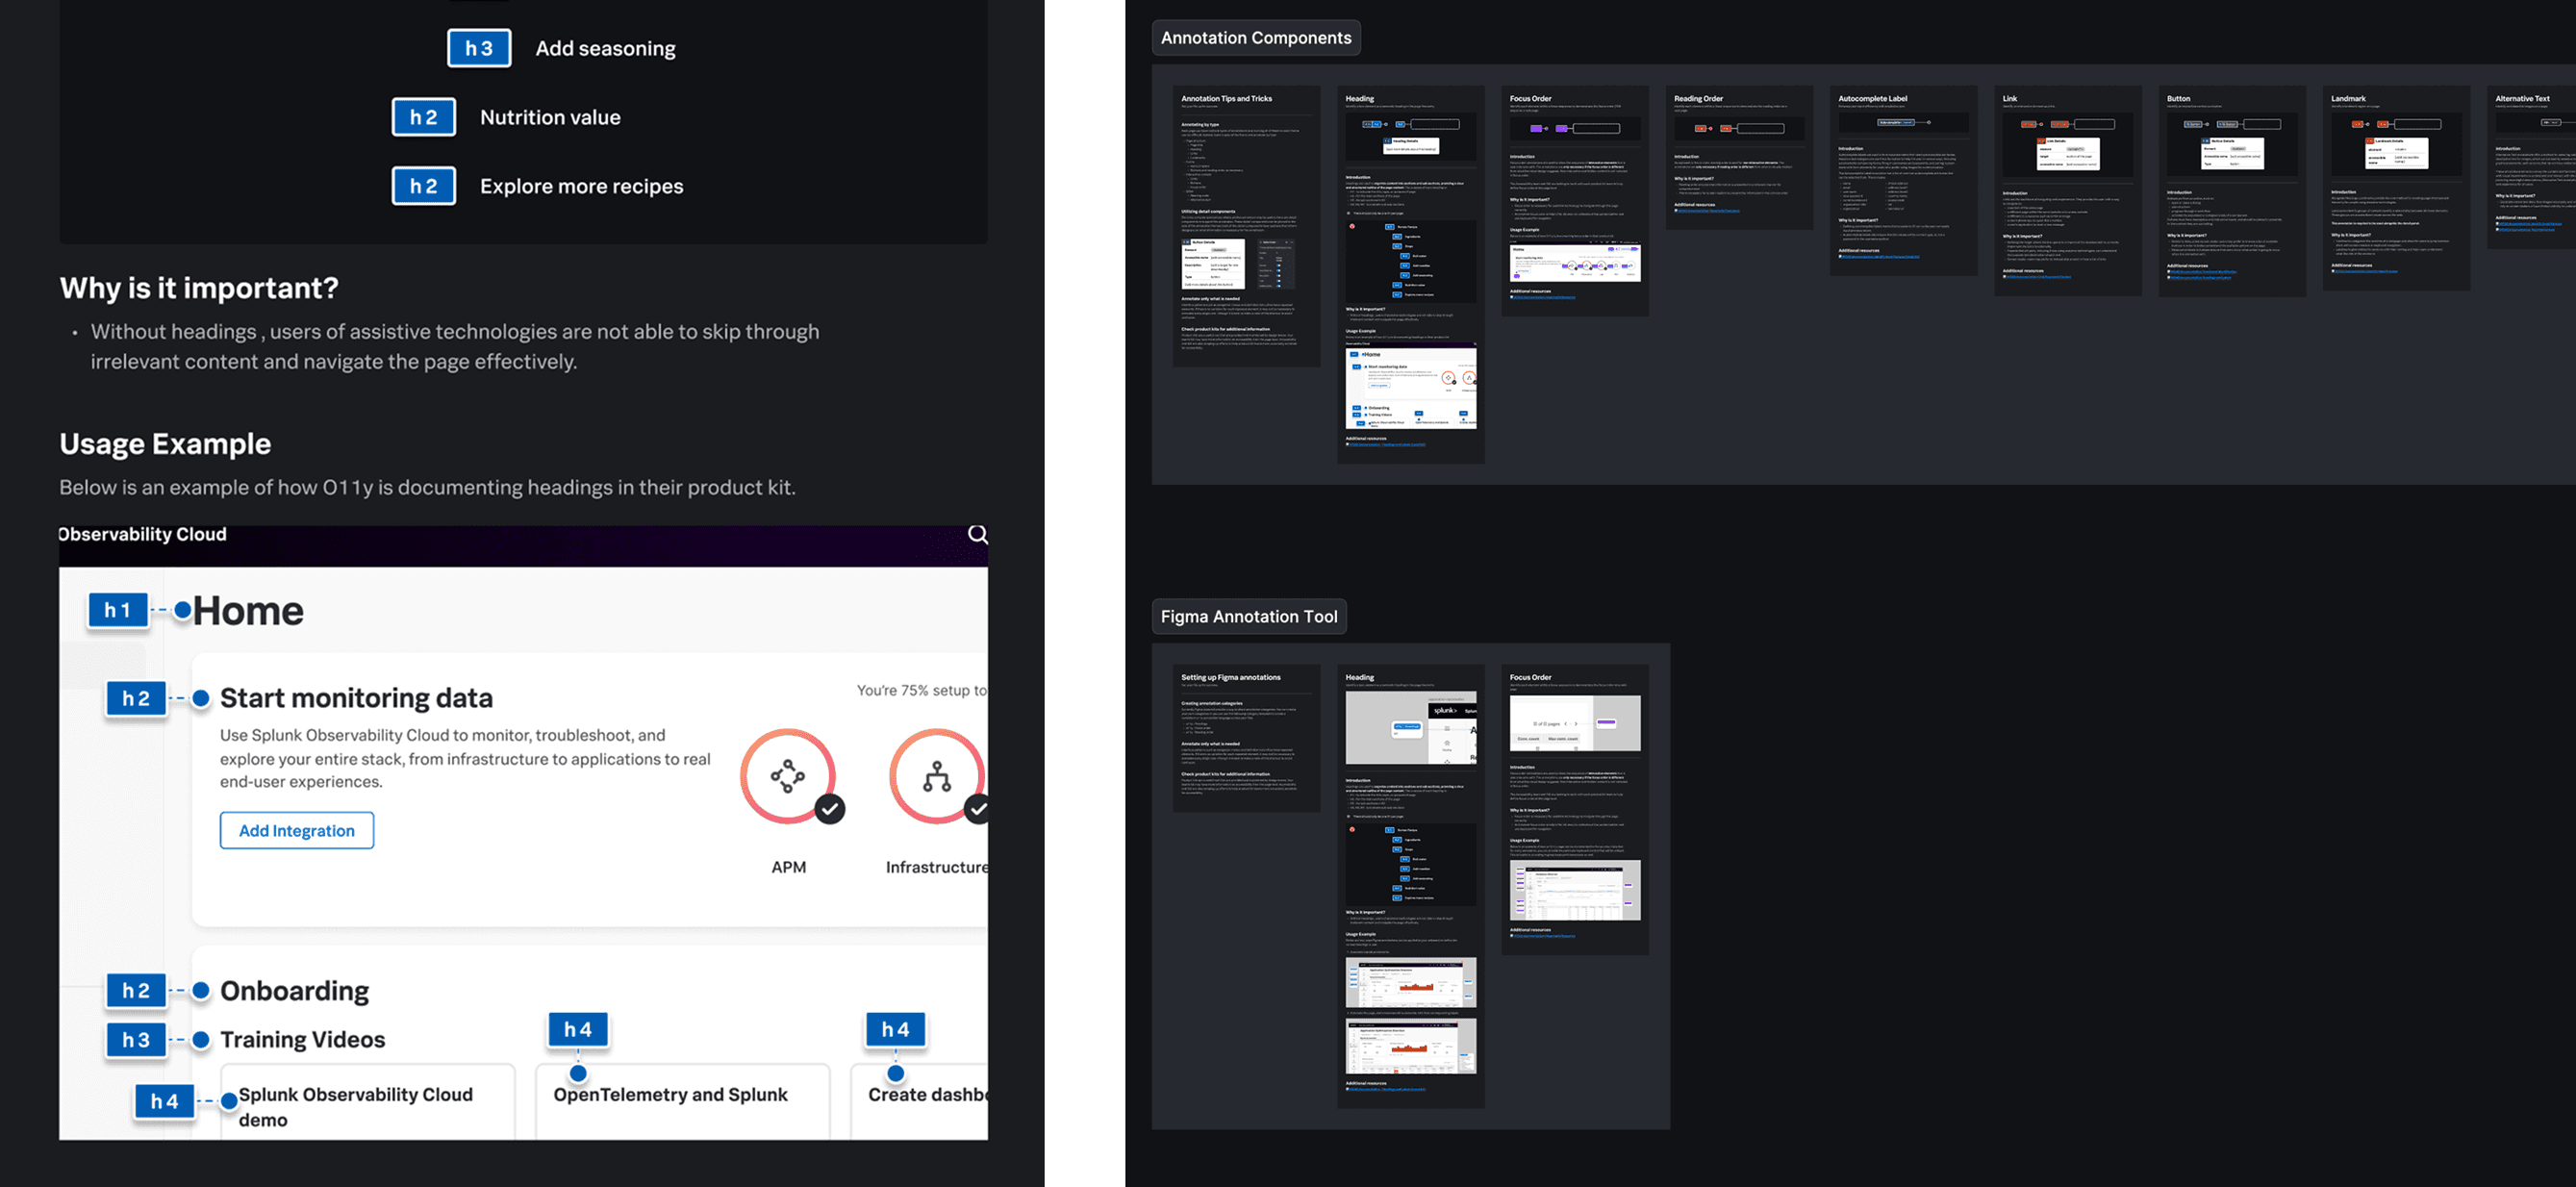Click the h4 badge above OpenTelemetry and Splunk
This screenshot has width=2576, height=1187.
[578, 1029]
